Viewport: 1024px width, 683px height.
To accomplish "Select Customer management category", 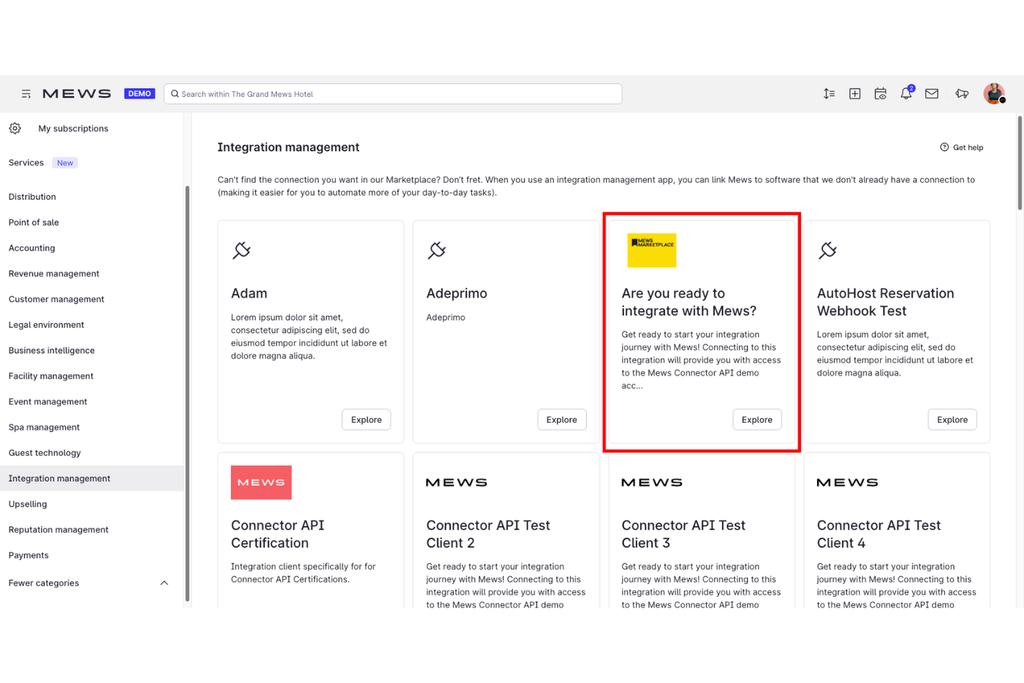I will [x=56, y=299].
